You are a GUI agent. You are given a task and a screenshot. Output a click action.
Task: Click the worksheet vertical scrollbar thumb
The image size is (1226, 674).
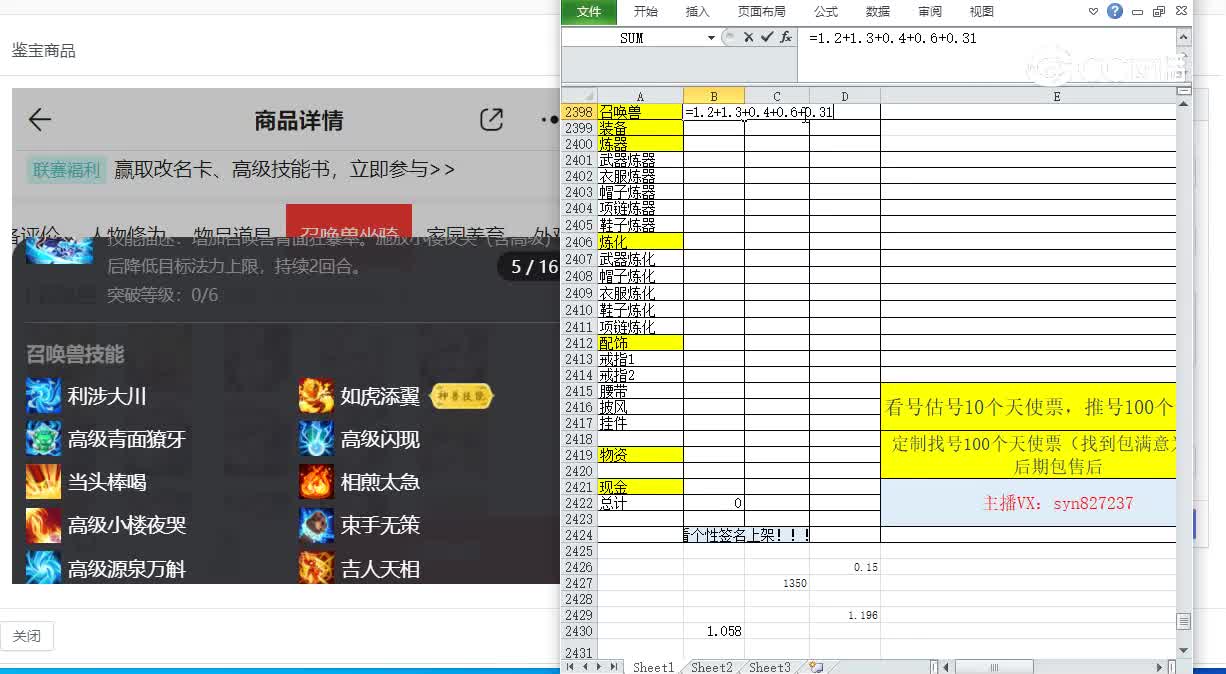pyautogui.click(x=1184, y=621)
